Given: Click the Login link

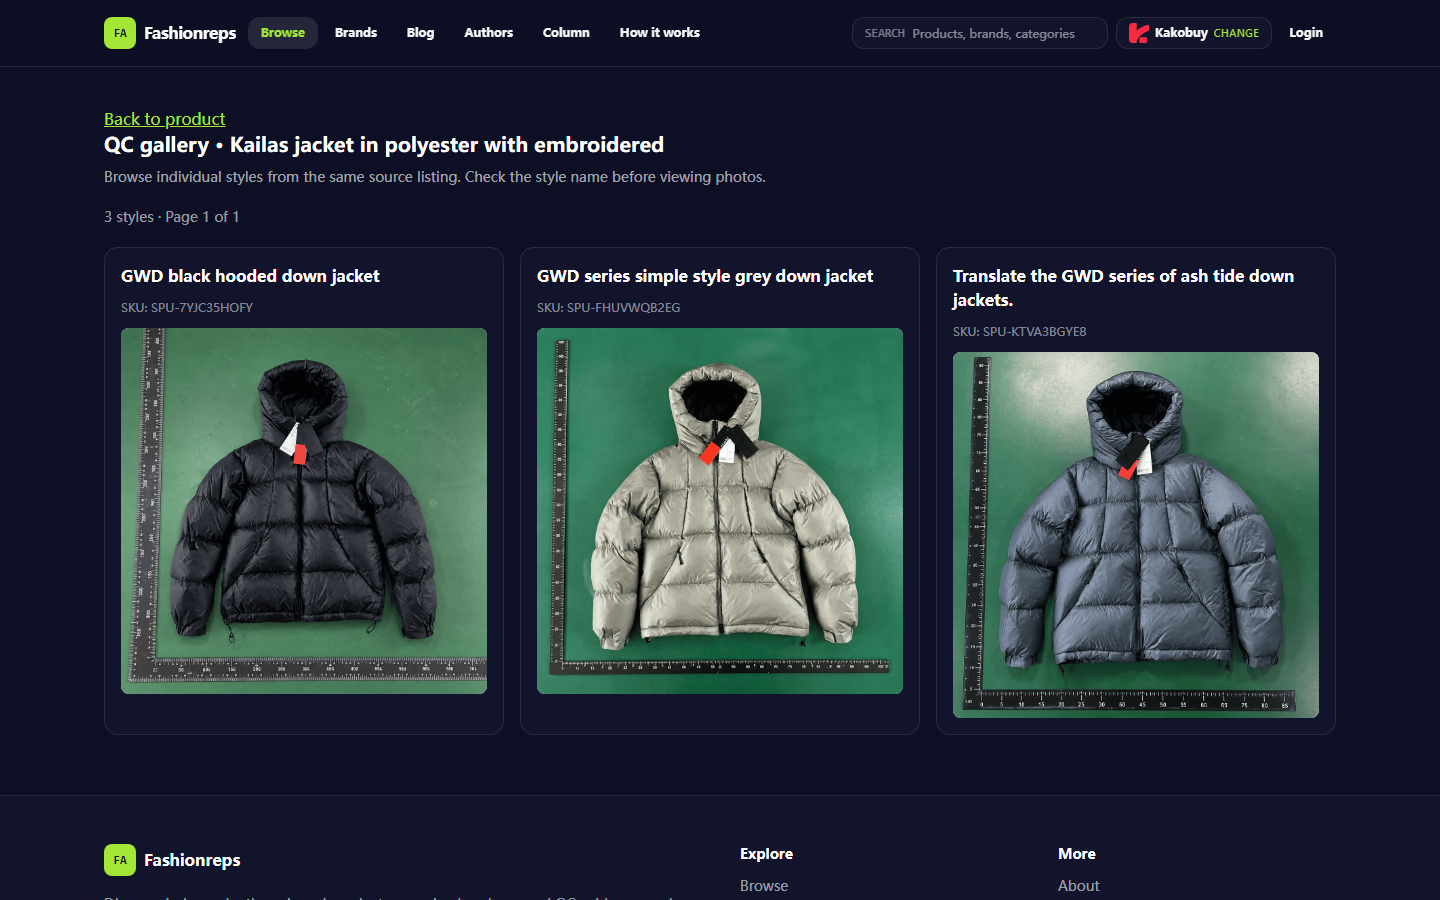Looking at the screenshot, I should click(x=1306, y=33).
